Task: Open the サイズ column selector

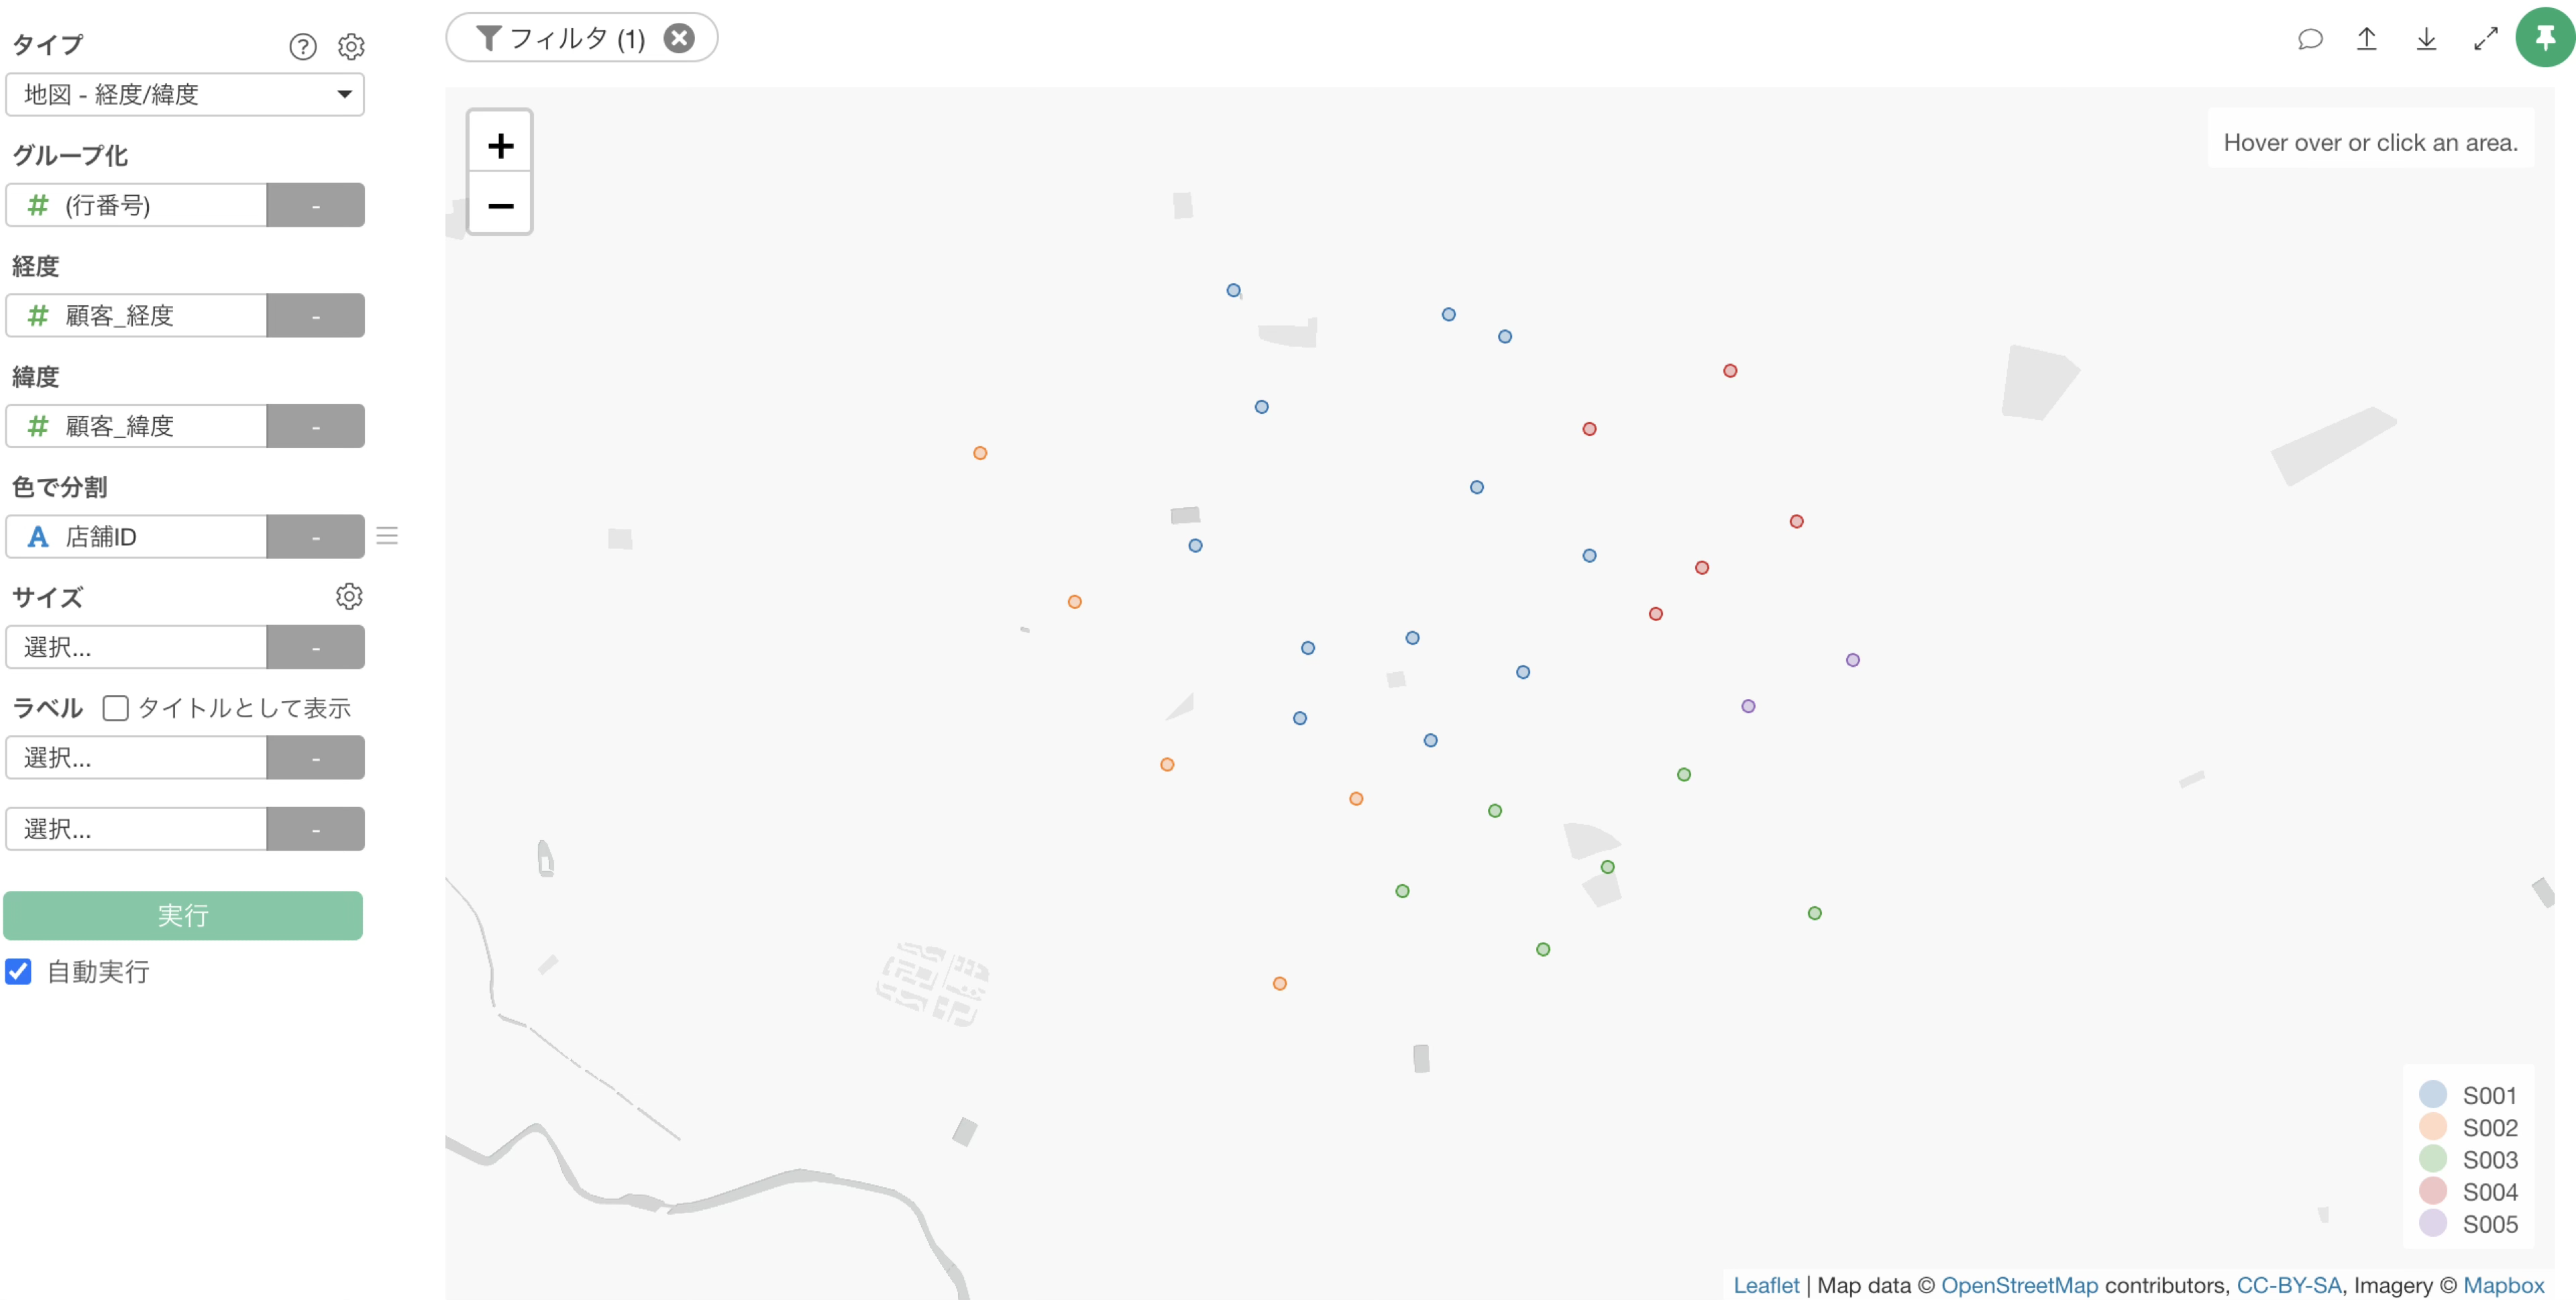Action: pyautogui.click(x=137, y=647)
